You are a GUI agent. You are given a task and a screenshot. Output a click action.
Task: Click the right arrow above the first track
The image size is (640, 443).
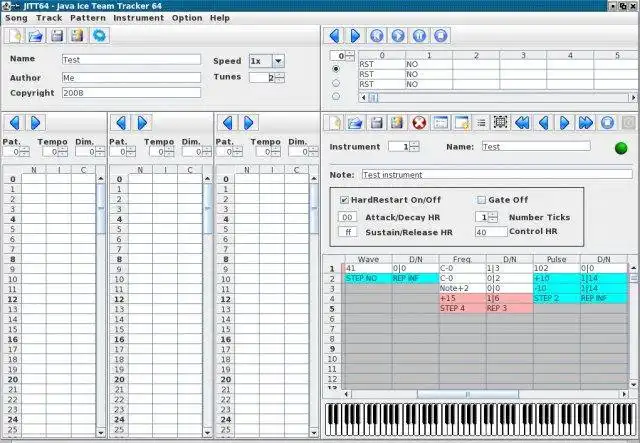[36, 122]
